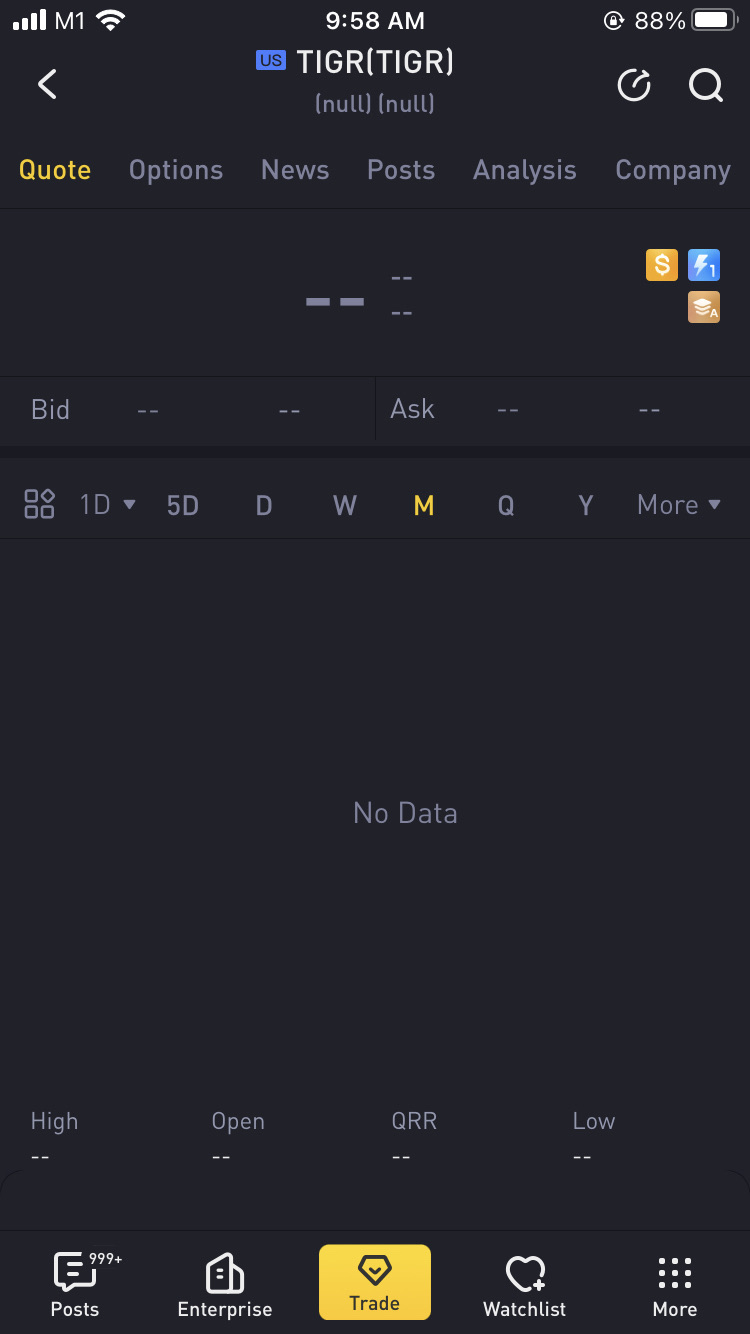Viewport: 750px width, 1334px height.
Task: Add to Watchlist via heart icon
Action: [525, 1284]
